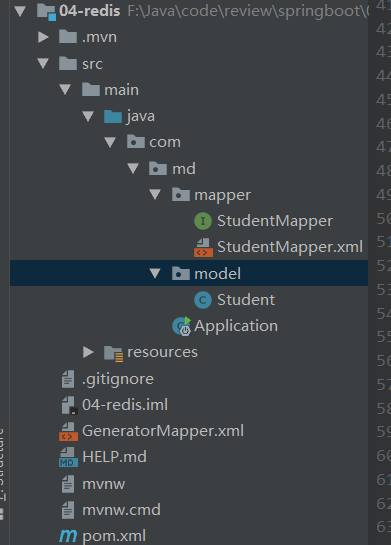Select the .mvn folder label

tap(99, 37)
